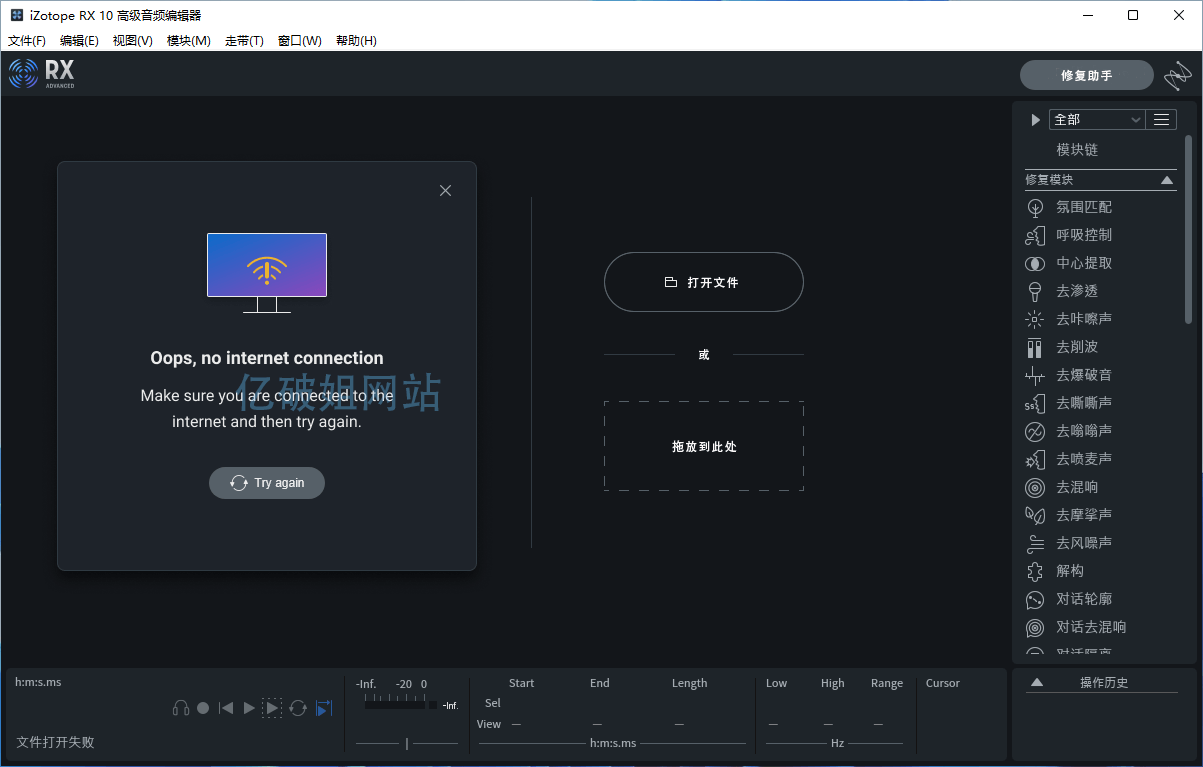Image resolution: width=1203 pixels, height=767 pixels.
Task: Select the 中心提取 (Center Extract) module
Action: [1083, 263]
